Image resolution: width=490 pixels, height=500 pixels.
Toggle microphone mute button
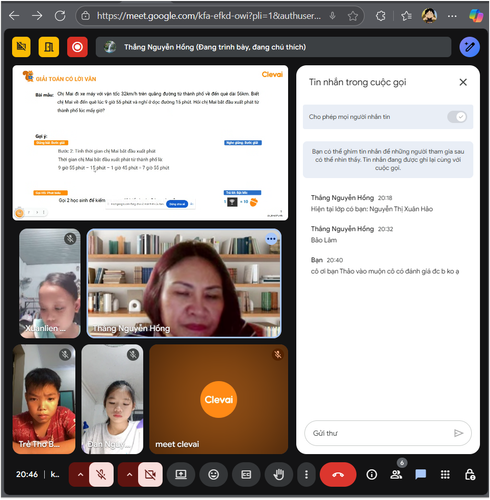pos(101,475)
